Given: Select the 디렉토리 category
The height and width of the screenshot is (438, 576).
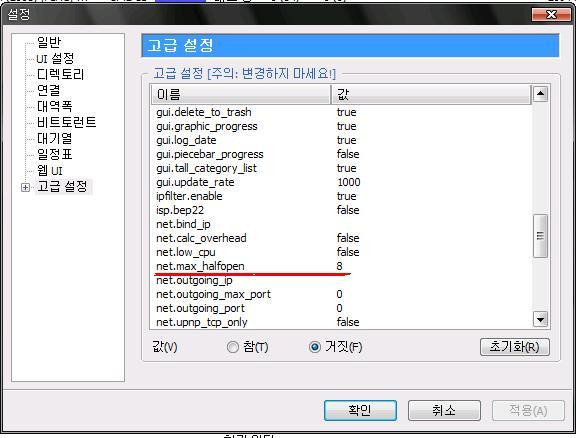Looking at the screenshot, I should coord(61,74).
